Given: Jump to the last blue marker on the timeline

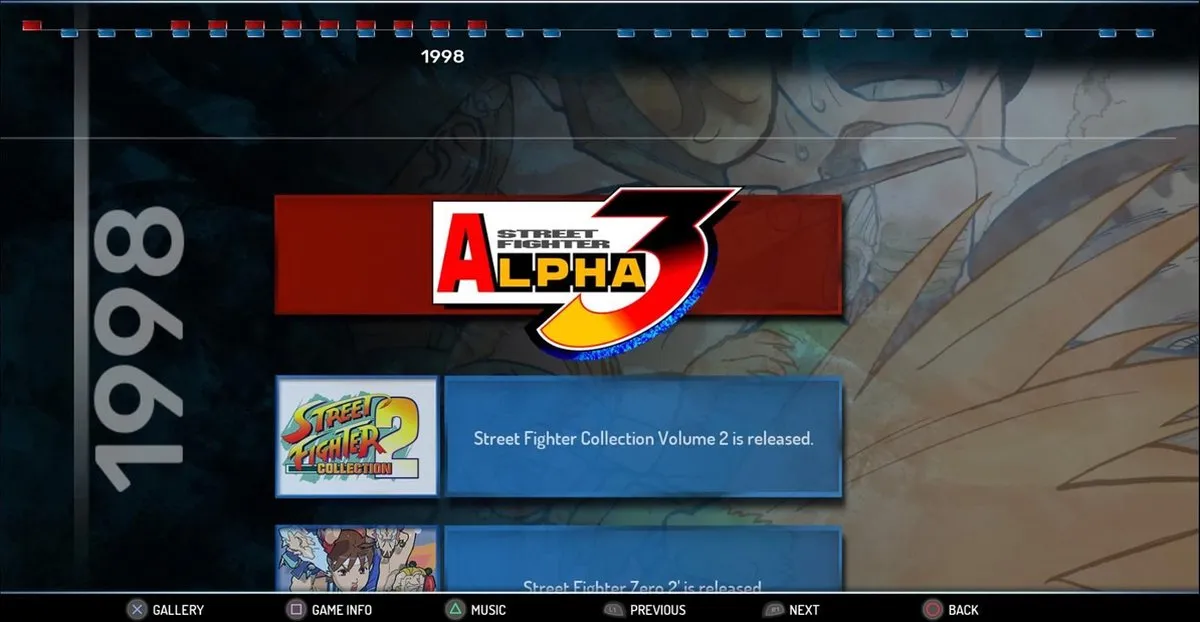Looking at the screenshot, I should click(x=1145, y=33).
